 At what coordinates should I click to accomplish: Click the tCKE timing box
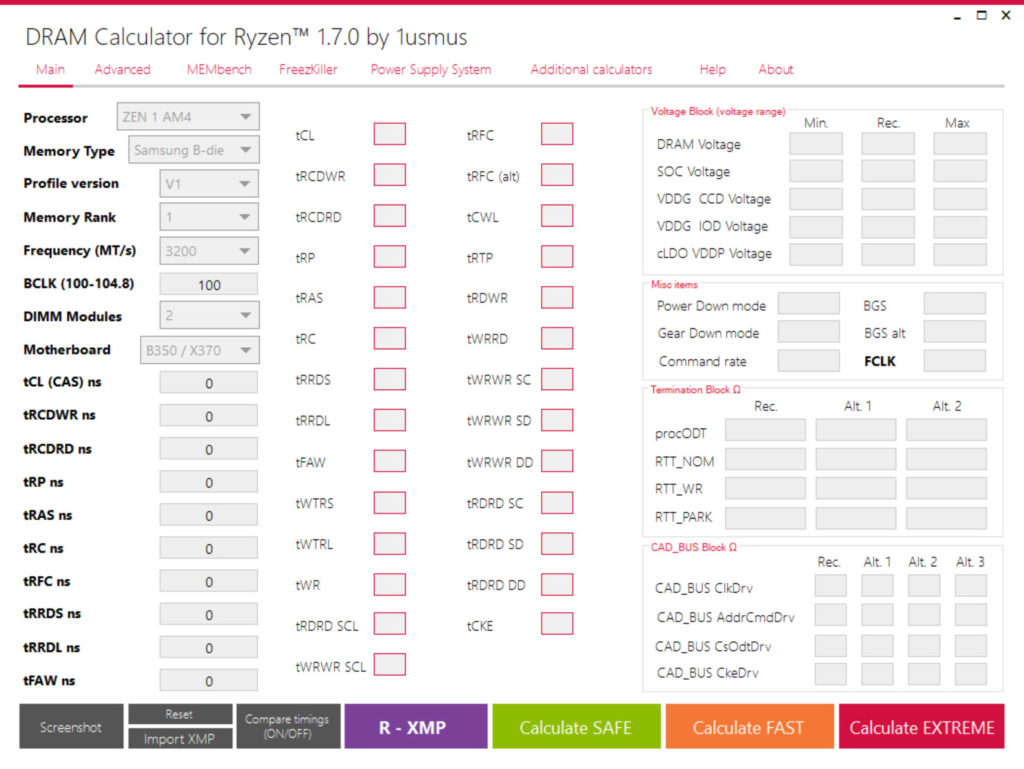pos(557,623)
